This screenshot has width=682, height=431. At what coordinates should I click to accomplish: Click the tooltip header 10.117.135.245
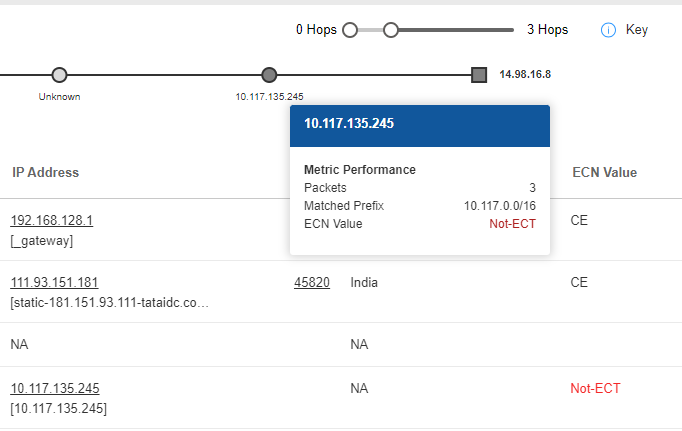click(x=349, y=125)
